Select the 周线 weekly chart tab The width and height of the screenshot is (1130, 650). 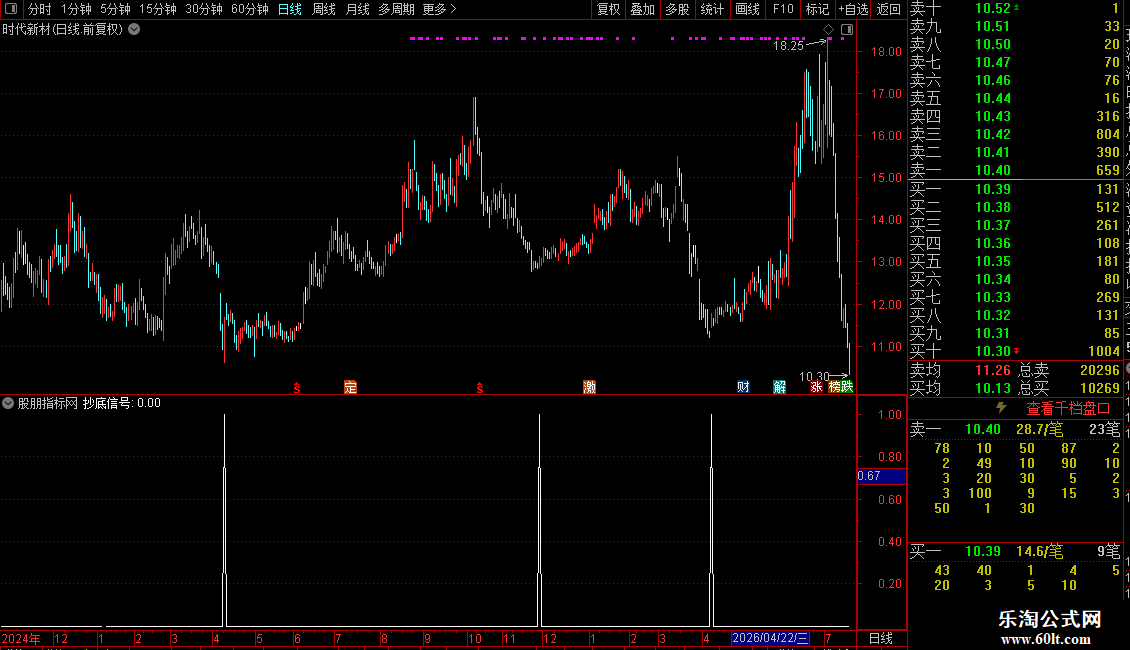point(324,9)
